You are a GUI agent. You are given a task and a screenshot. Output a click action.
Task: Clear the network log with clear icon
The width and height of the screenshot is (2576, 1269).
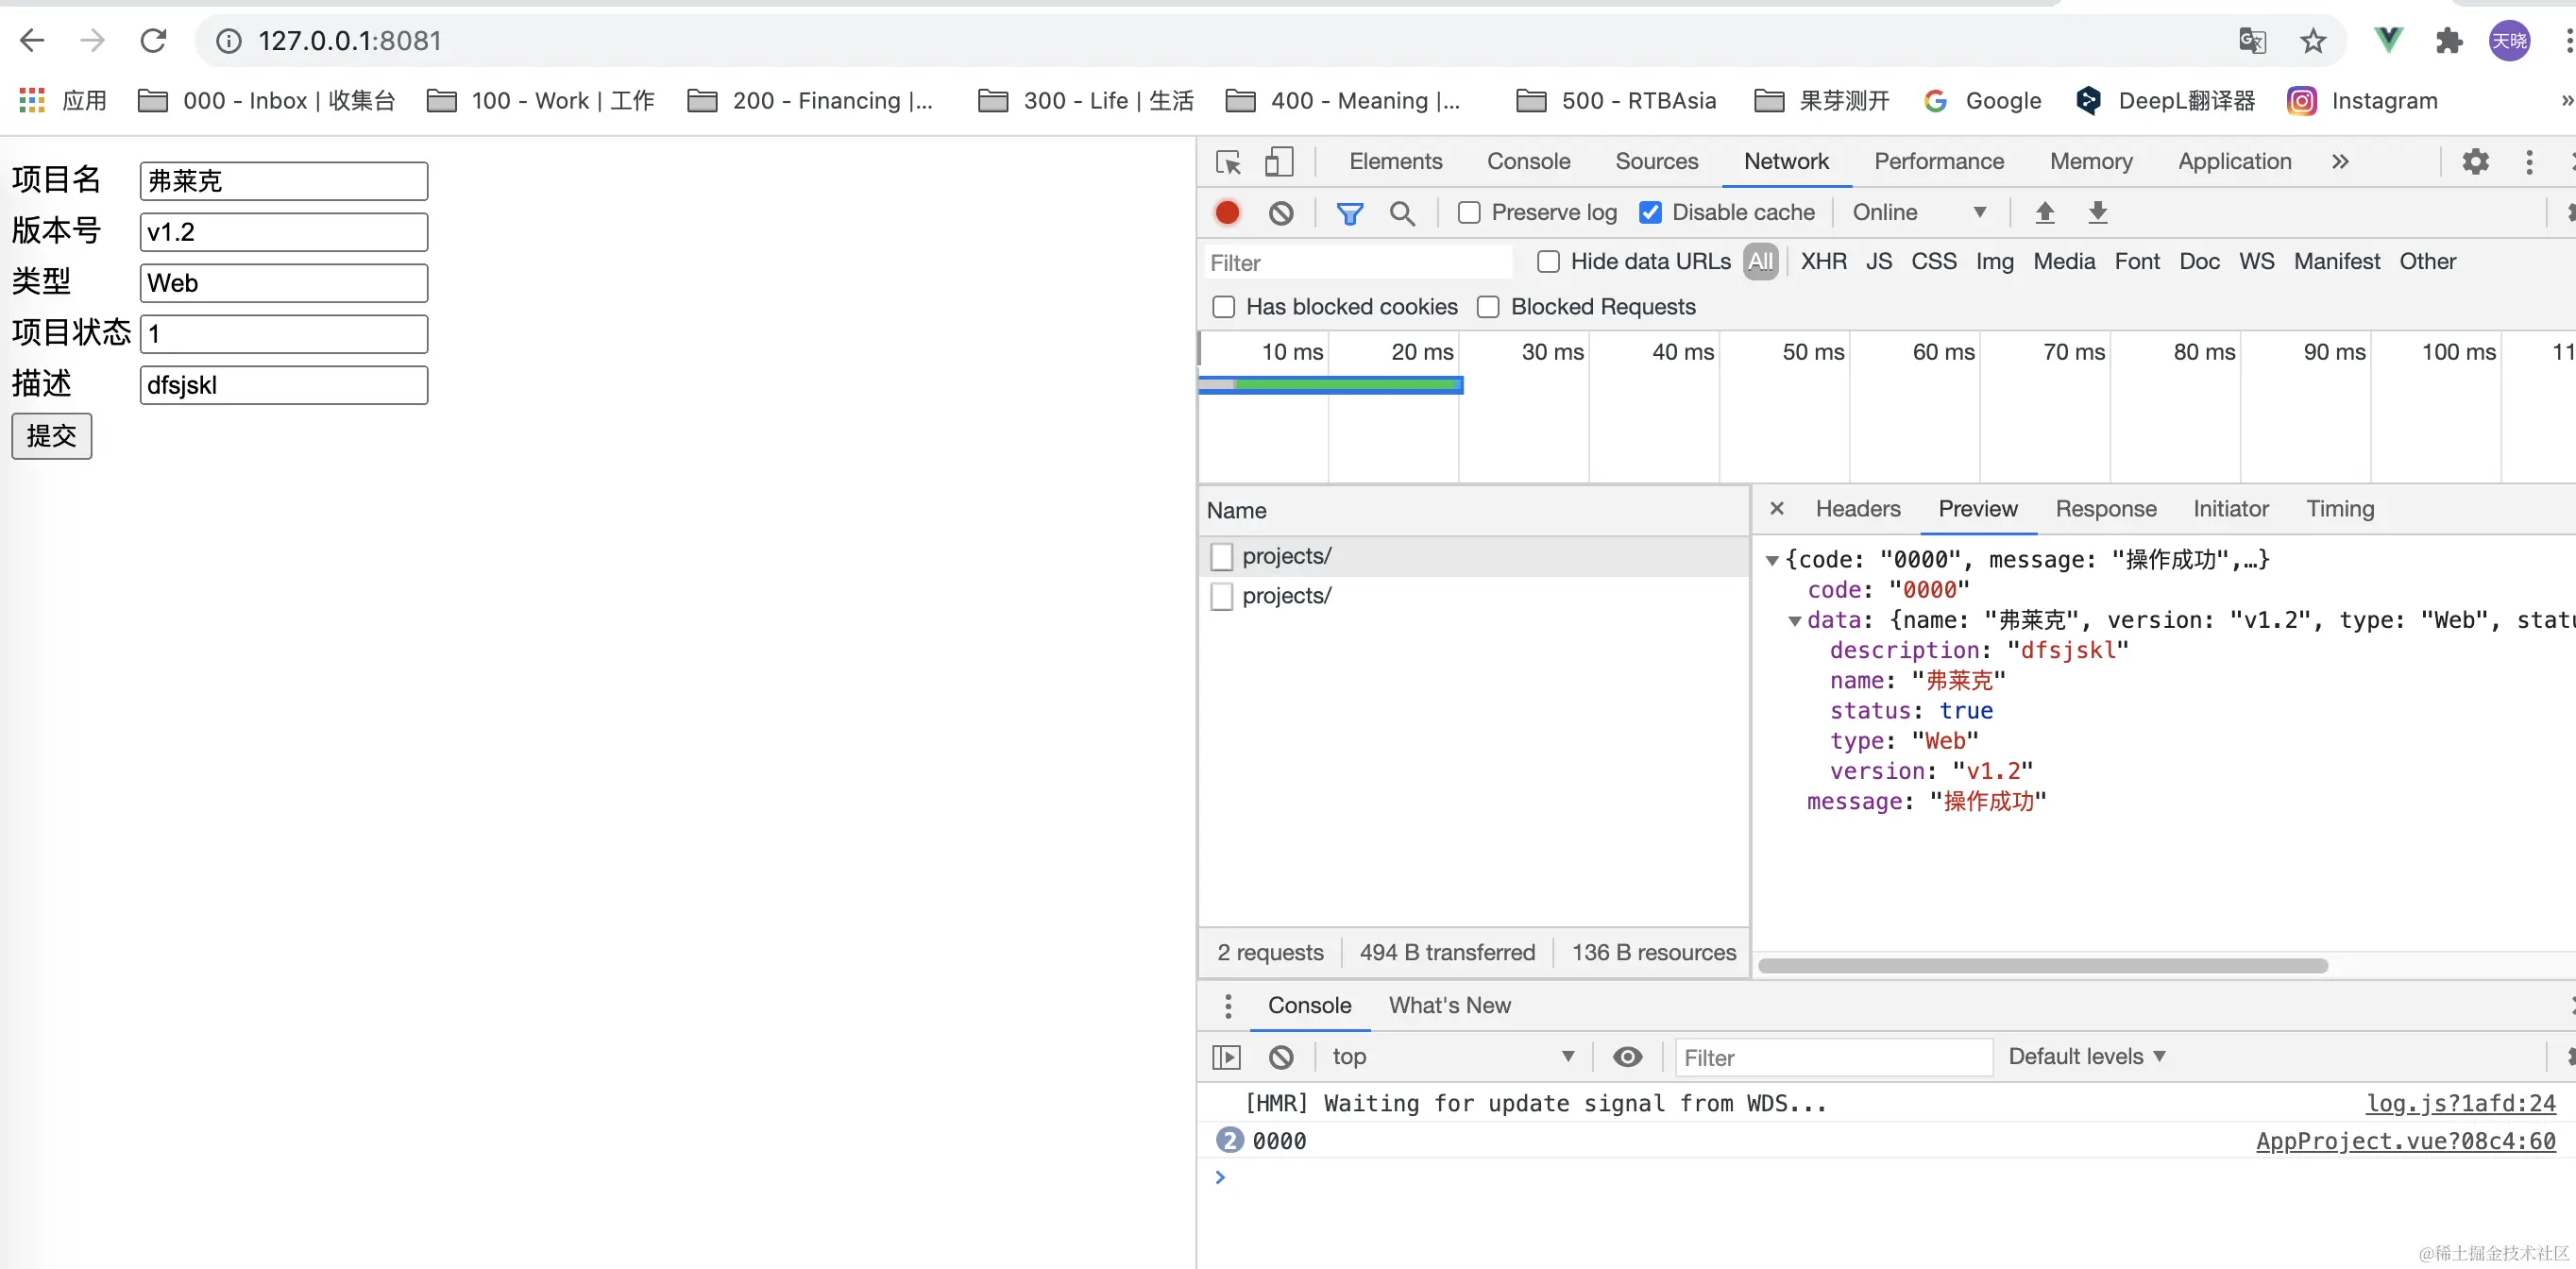coord(1281,212)
